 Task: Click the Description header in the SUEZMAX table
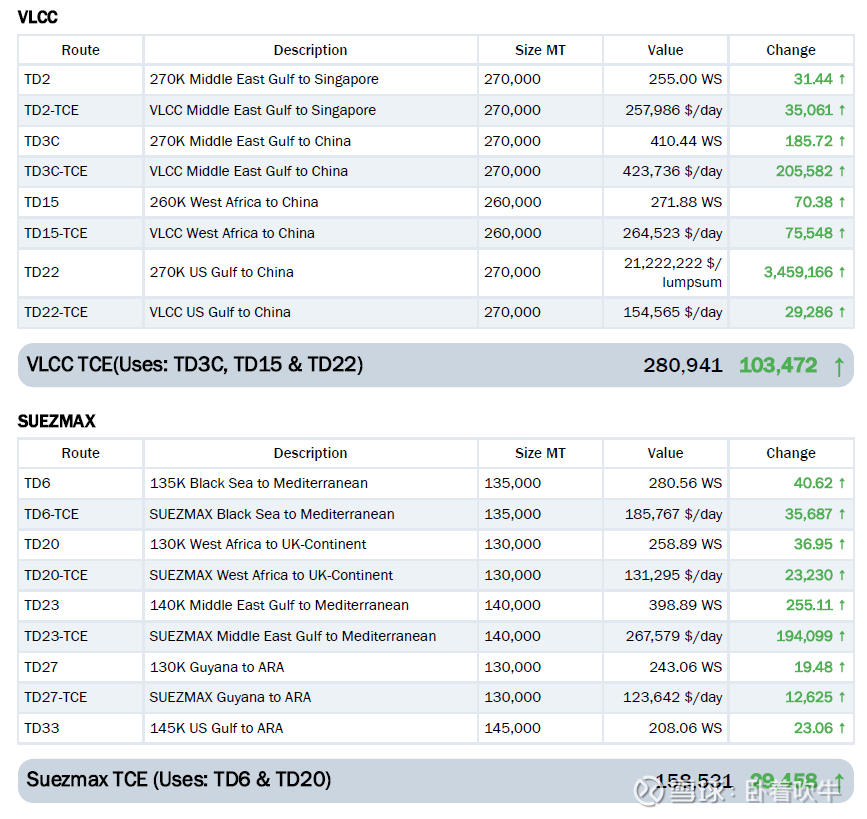[x=310, y=453]
